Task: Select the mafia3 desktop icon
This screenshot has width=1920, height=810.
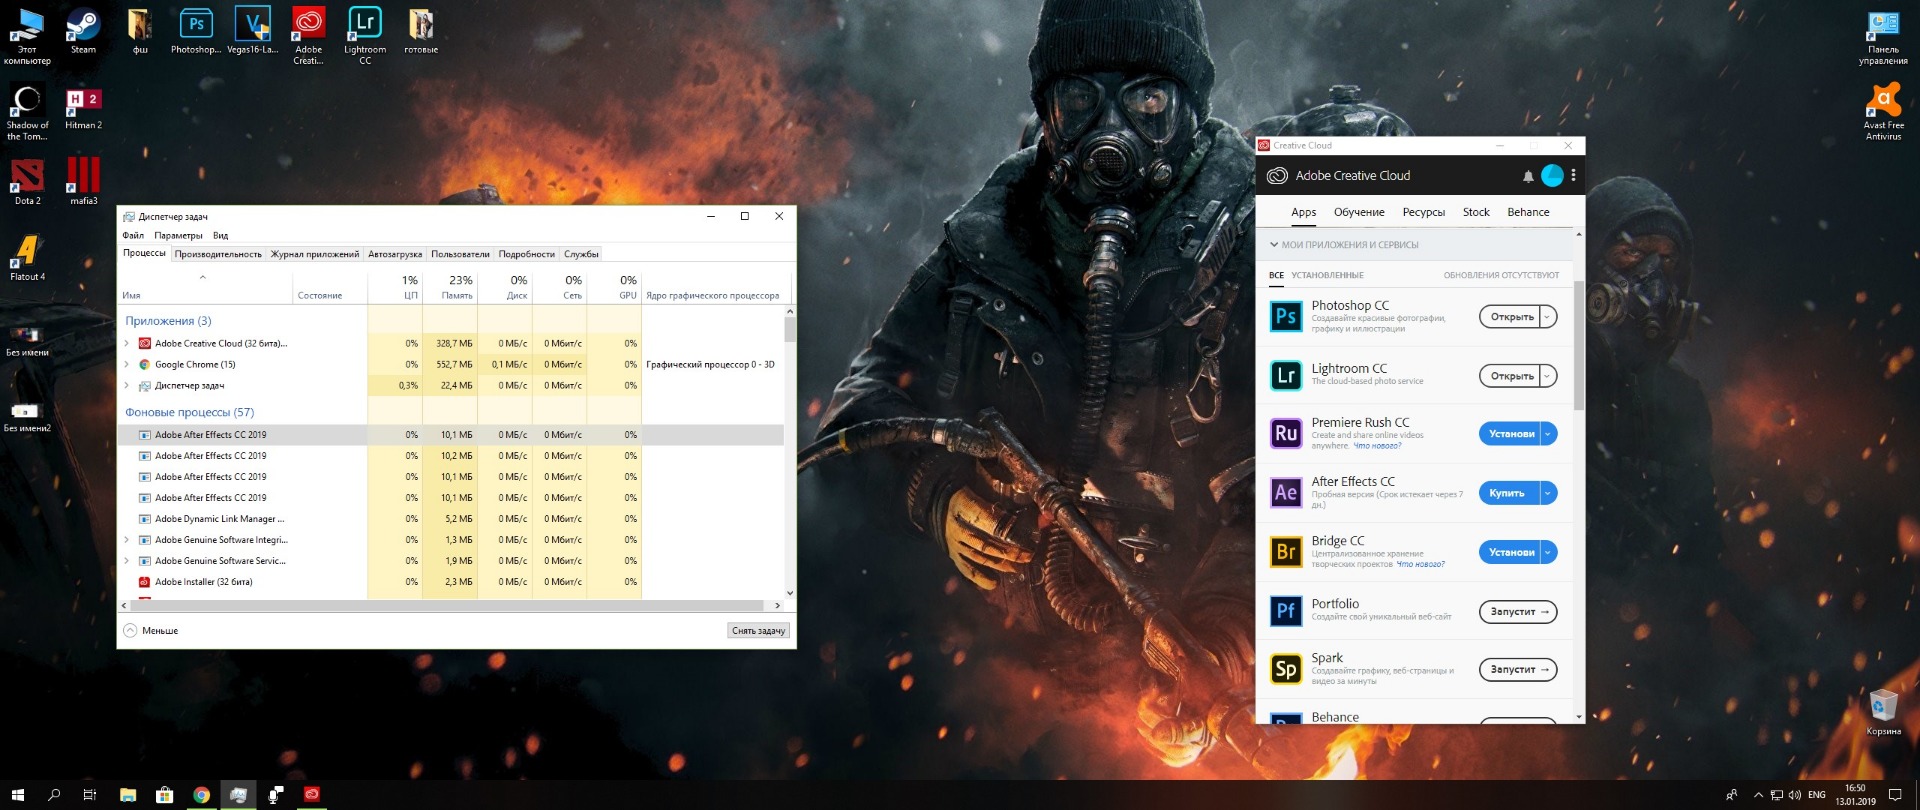Action: (83, 181)
